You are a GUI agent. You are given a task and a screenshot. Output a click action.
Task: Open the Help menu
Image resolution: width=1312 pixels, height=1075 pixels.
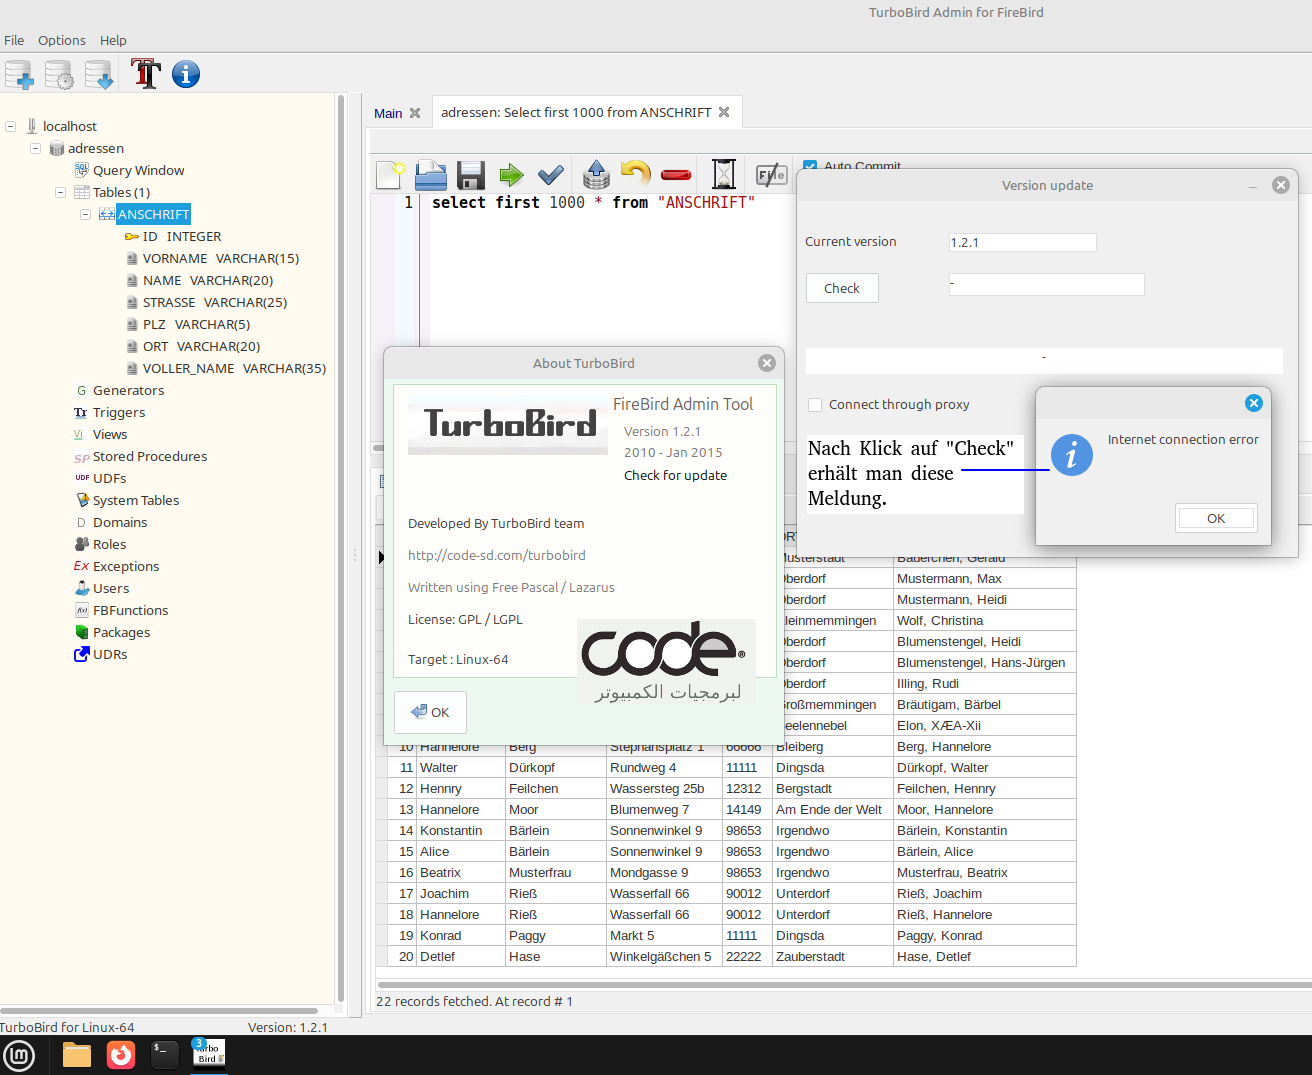[113, 41]
